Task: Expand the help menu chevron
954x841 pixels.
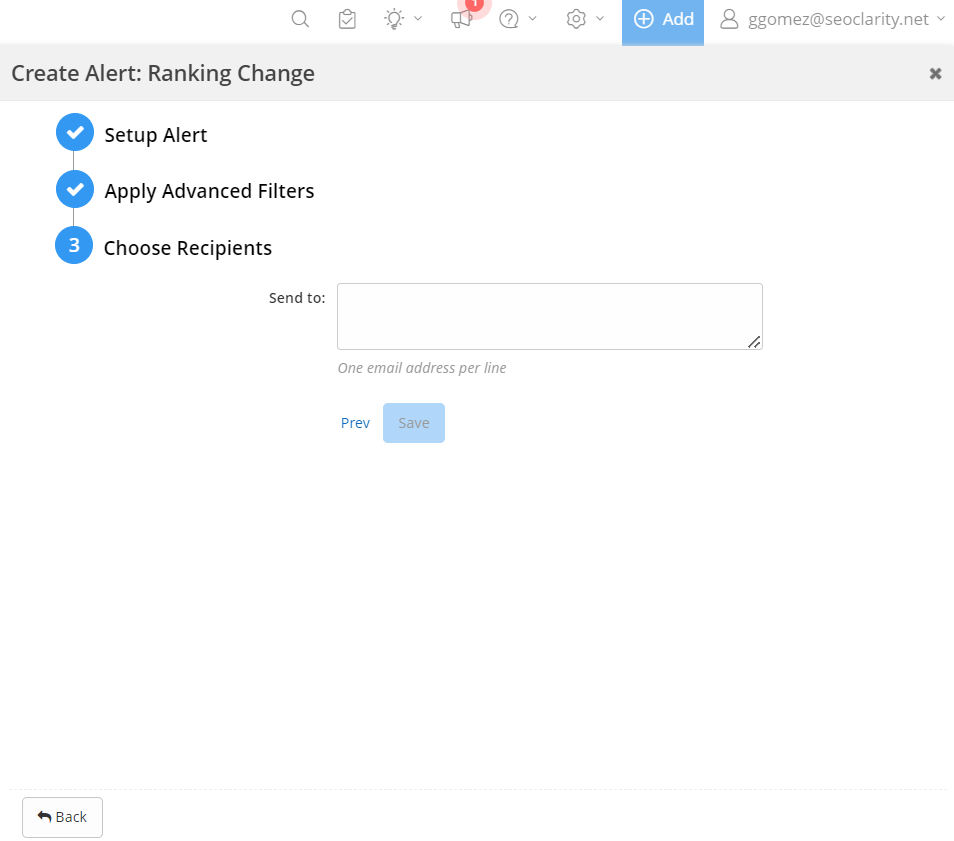Action: coord(533,19)
